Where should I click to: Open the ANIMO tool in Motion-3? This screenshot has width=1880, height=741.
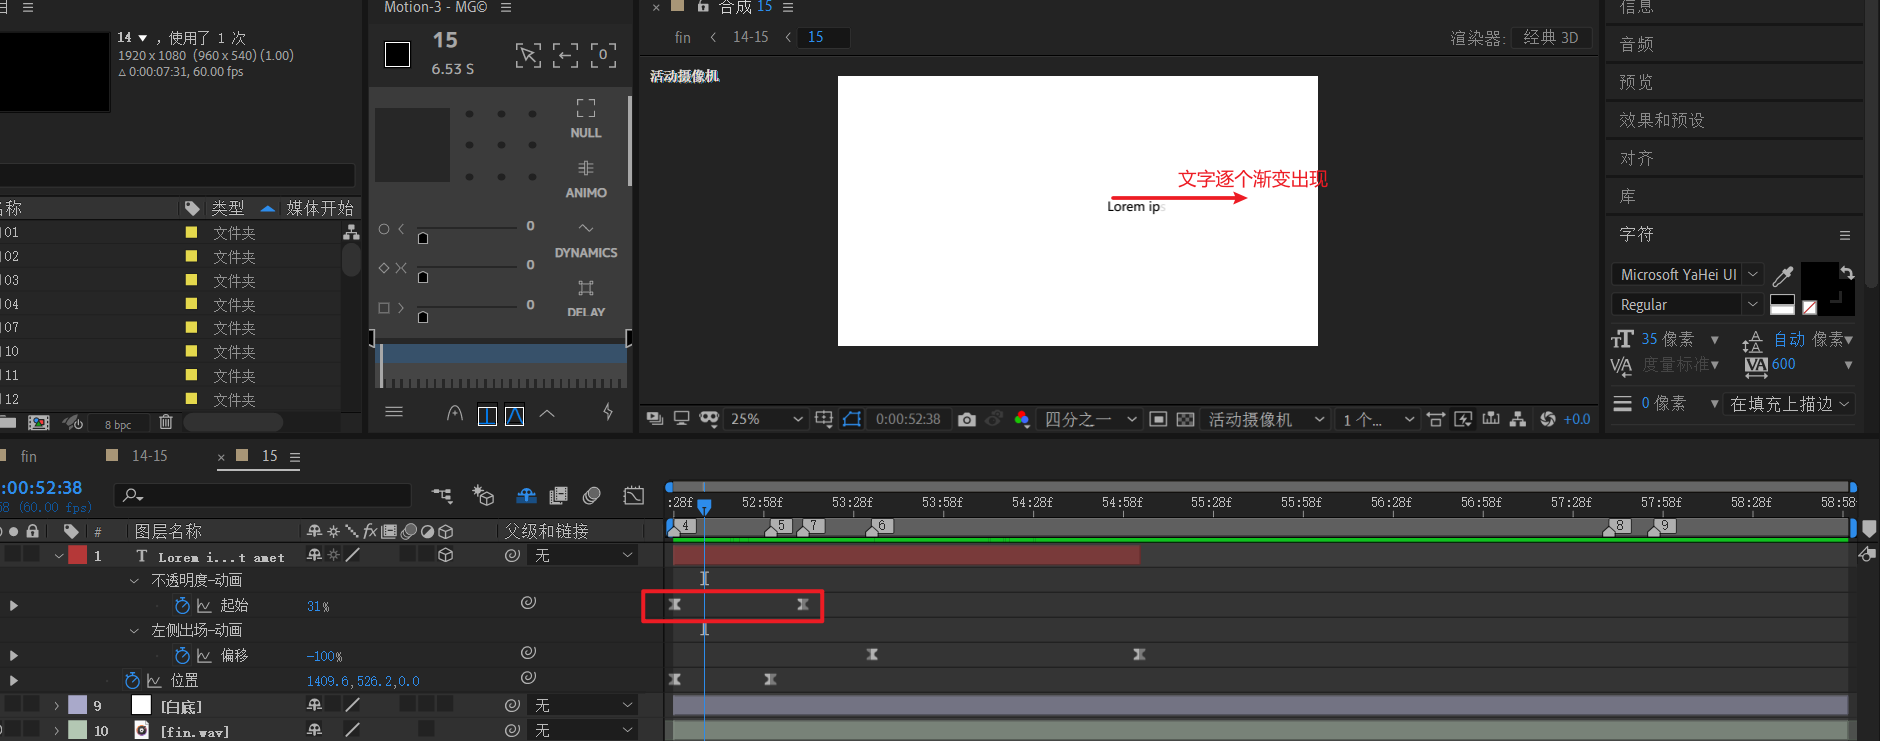[586, 179]
